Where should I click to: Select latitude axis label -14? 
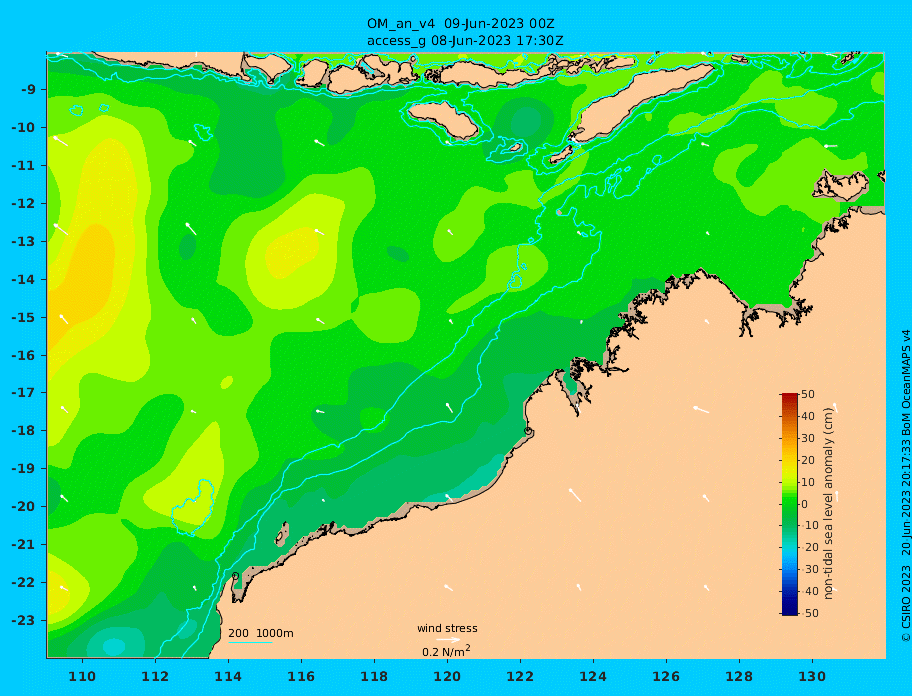click(x=24, y=280)
